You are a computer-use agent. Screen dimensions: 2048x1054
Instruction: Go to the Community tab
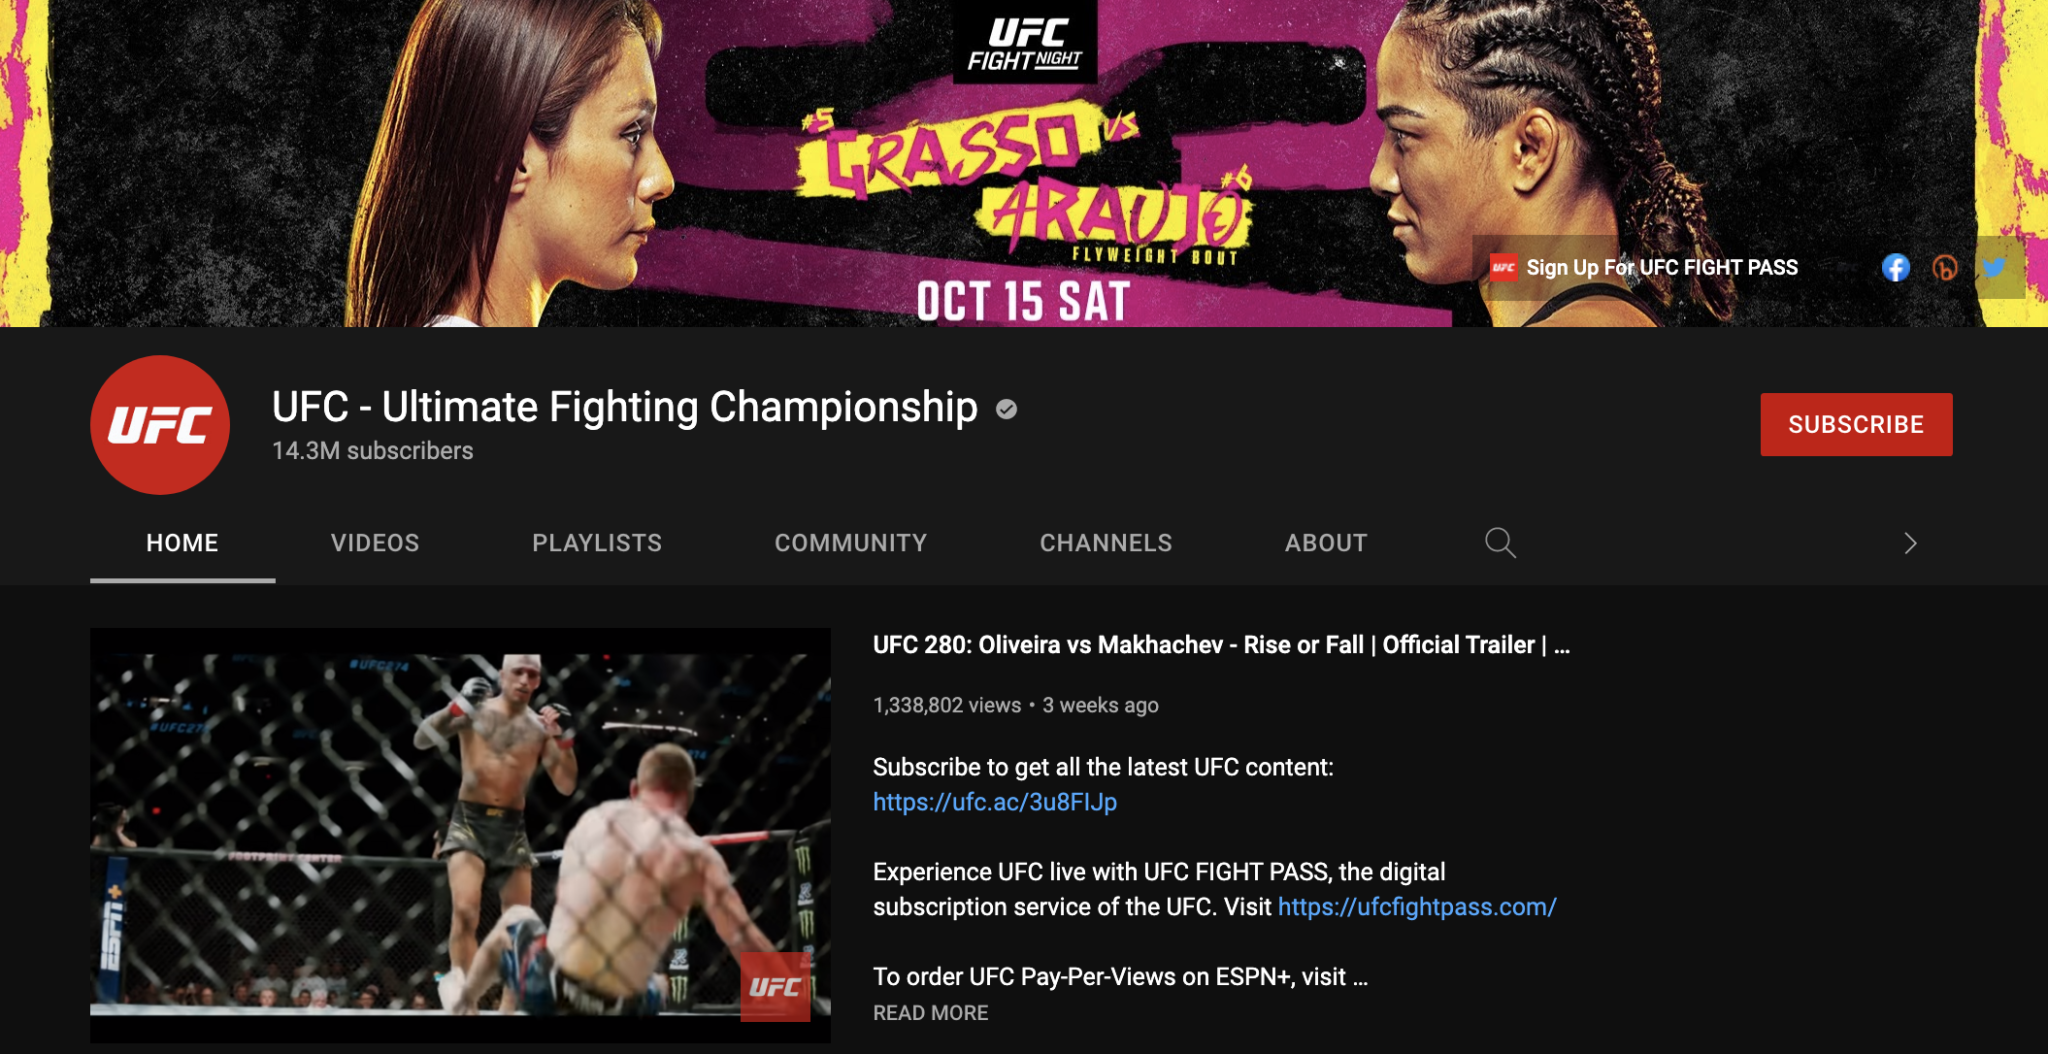tap(851, 543)
